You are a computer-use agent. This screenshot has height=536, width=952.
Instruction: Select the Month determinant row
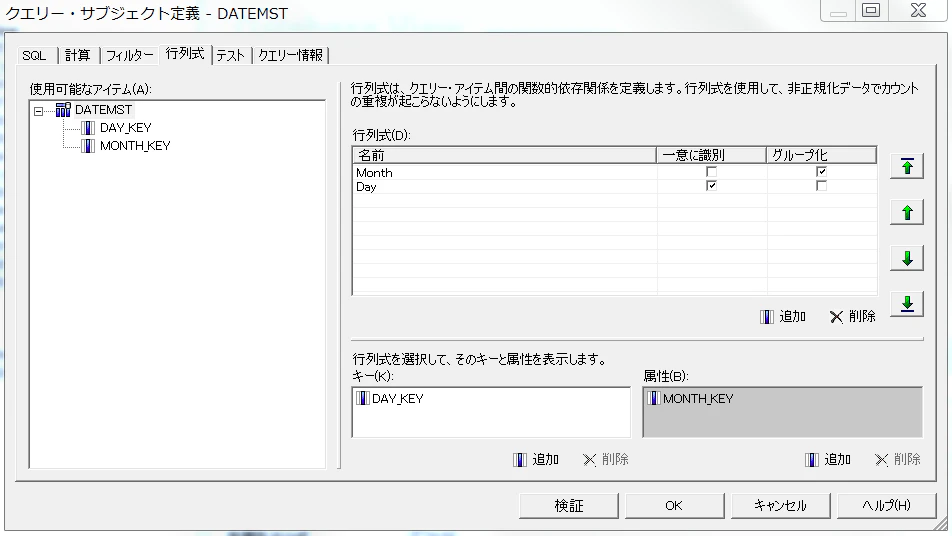[614, 172]
